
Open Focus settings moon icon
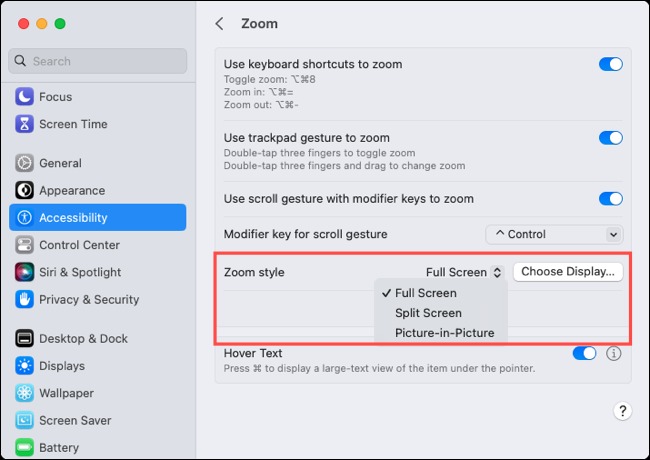[24, 97]
